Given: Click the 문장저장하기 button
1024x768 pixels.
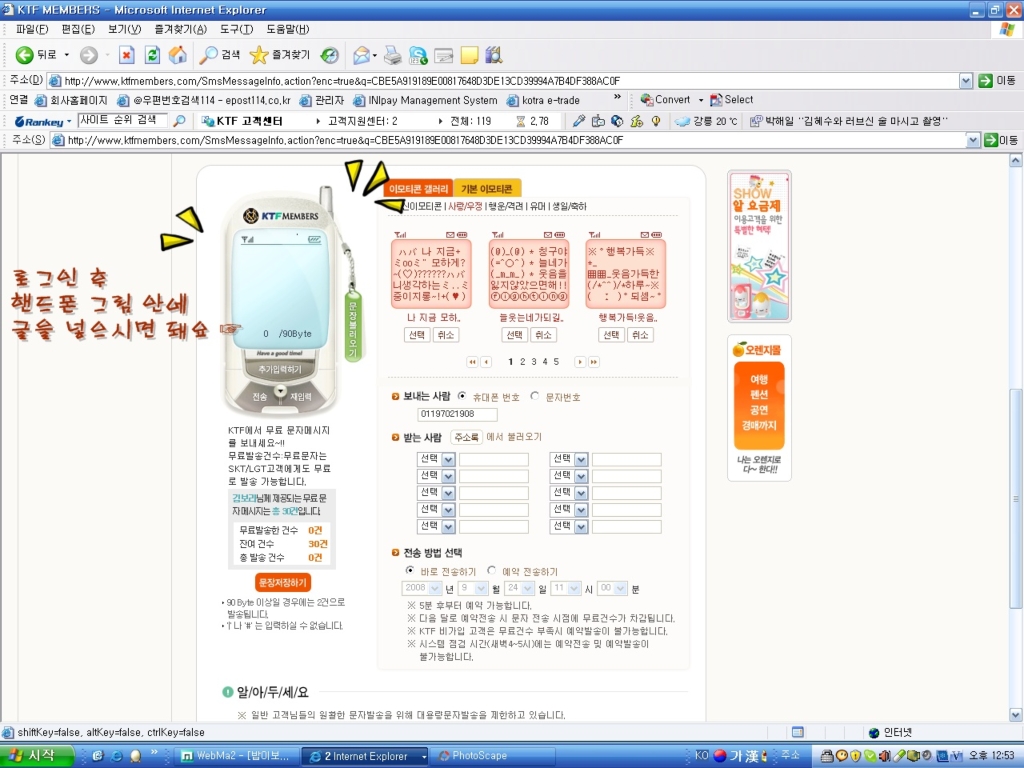Looking at the screenshot, I should [283, 583].
